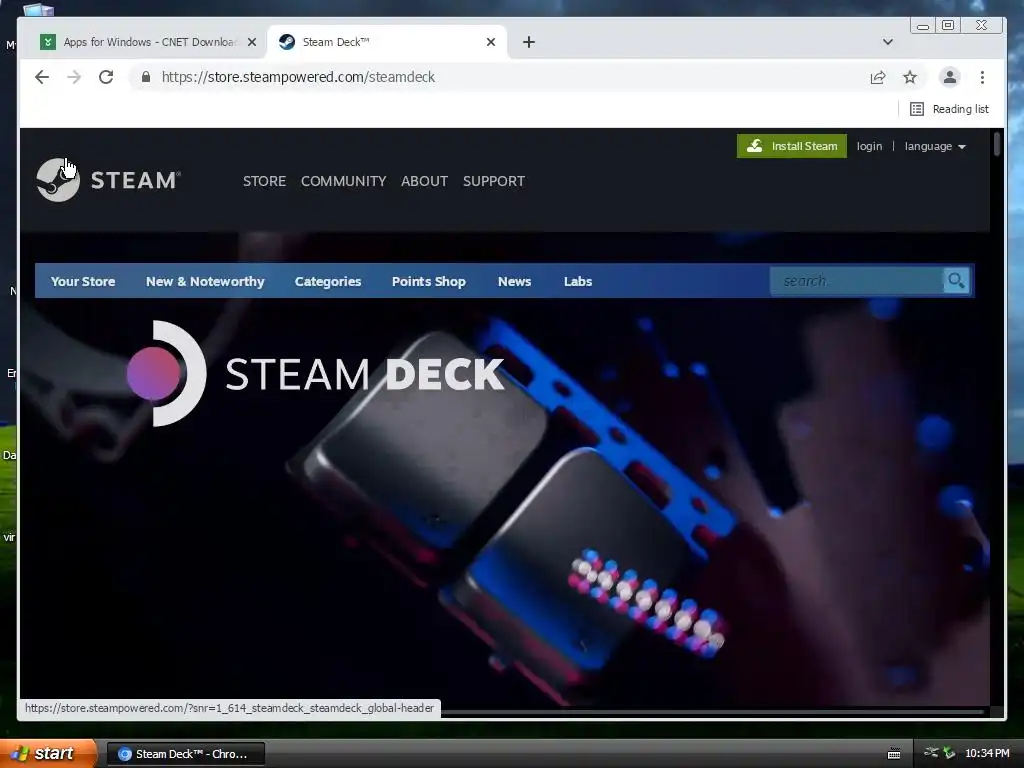The width and height of the screenshot is (1024, 768).
Task: Click the taskbar clock showing 10:34 PM
Action: tap(987, 754)
